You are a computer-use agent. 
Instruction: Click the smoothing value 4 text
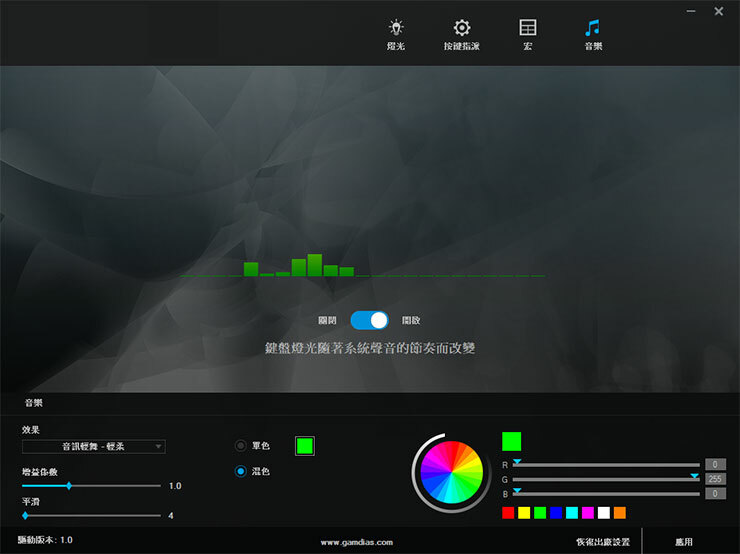tap(171, 516)
